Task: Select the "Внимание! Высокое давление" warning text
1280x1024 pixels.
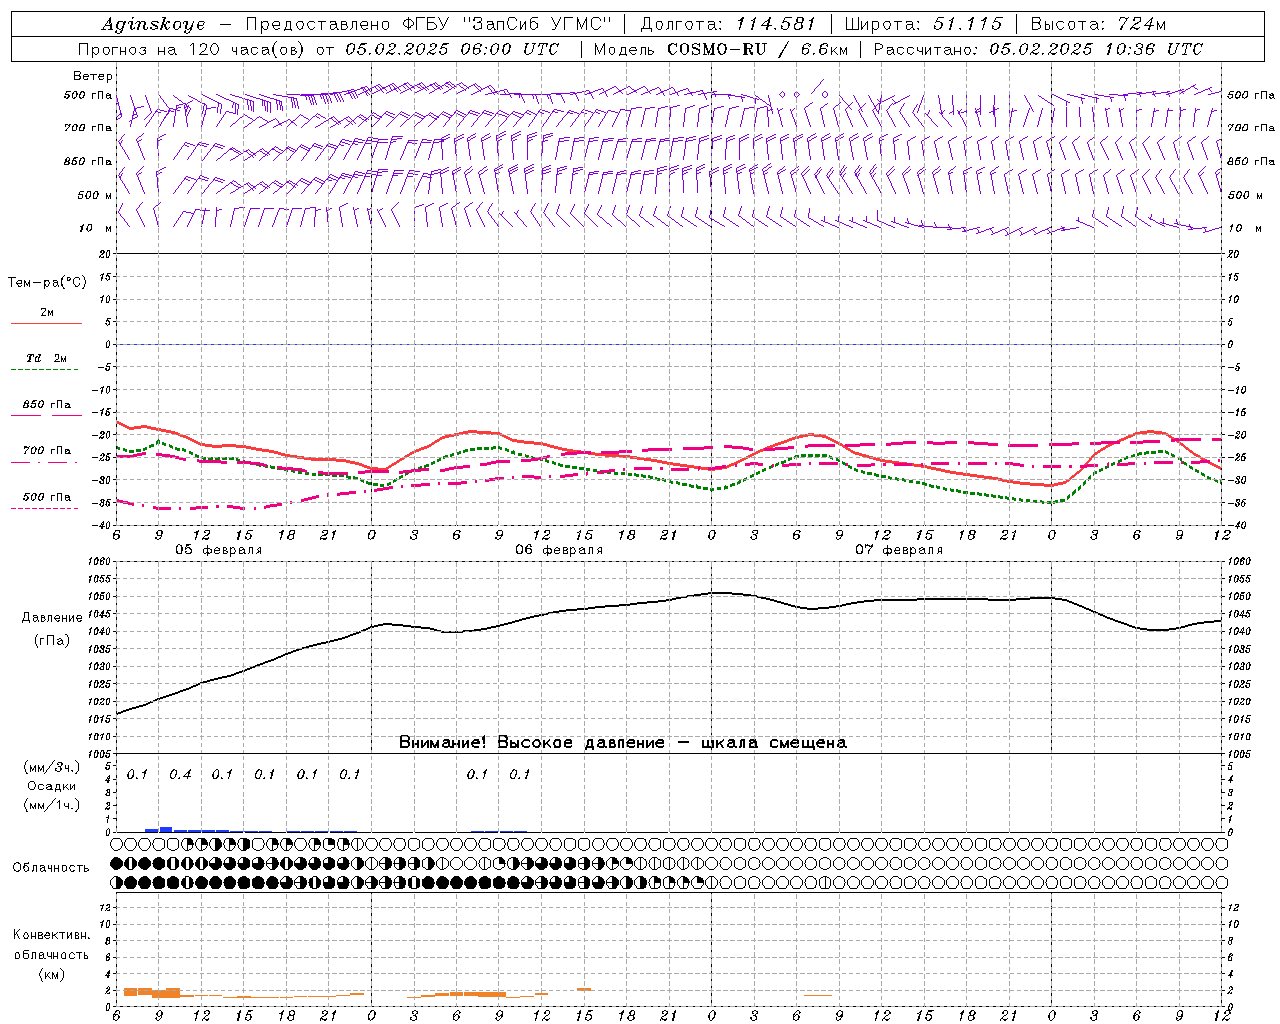Action: [x=531, y=743]
